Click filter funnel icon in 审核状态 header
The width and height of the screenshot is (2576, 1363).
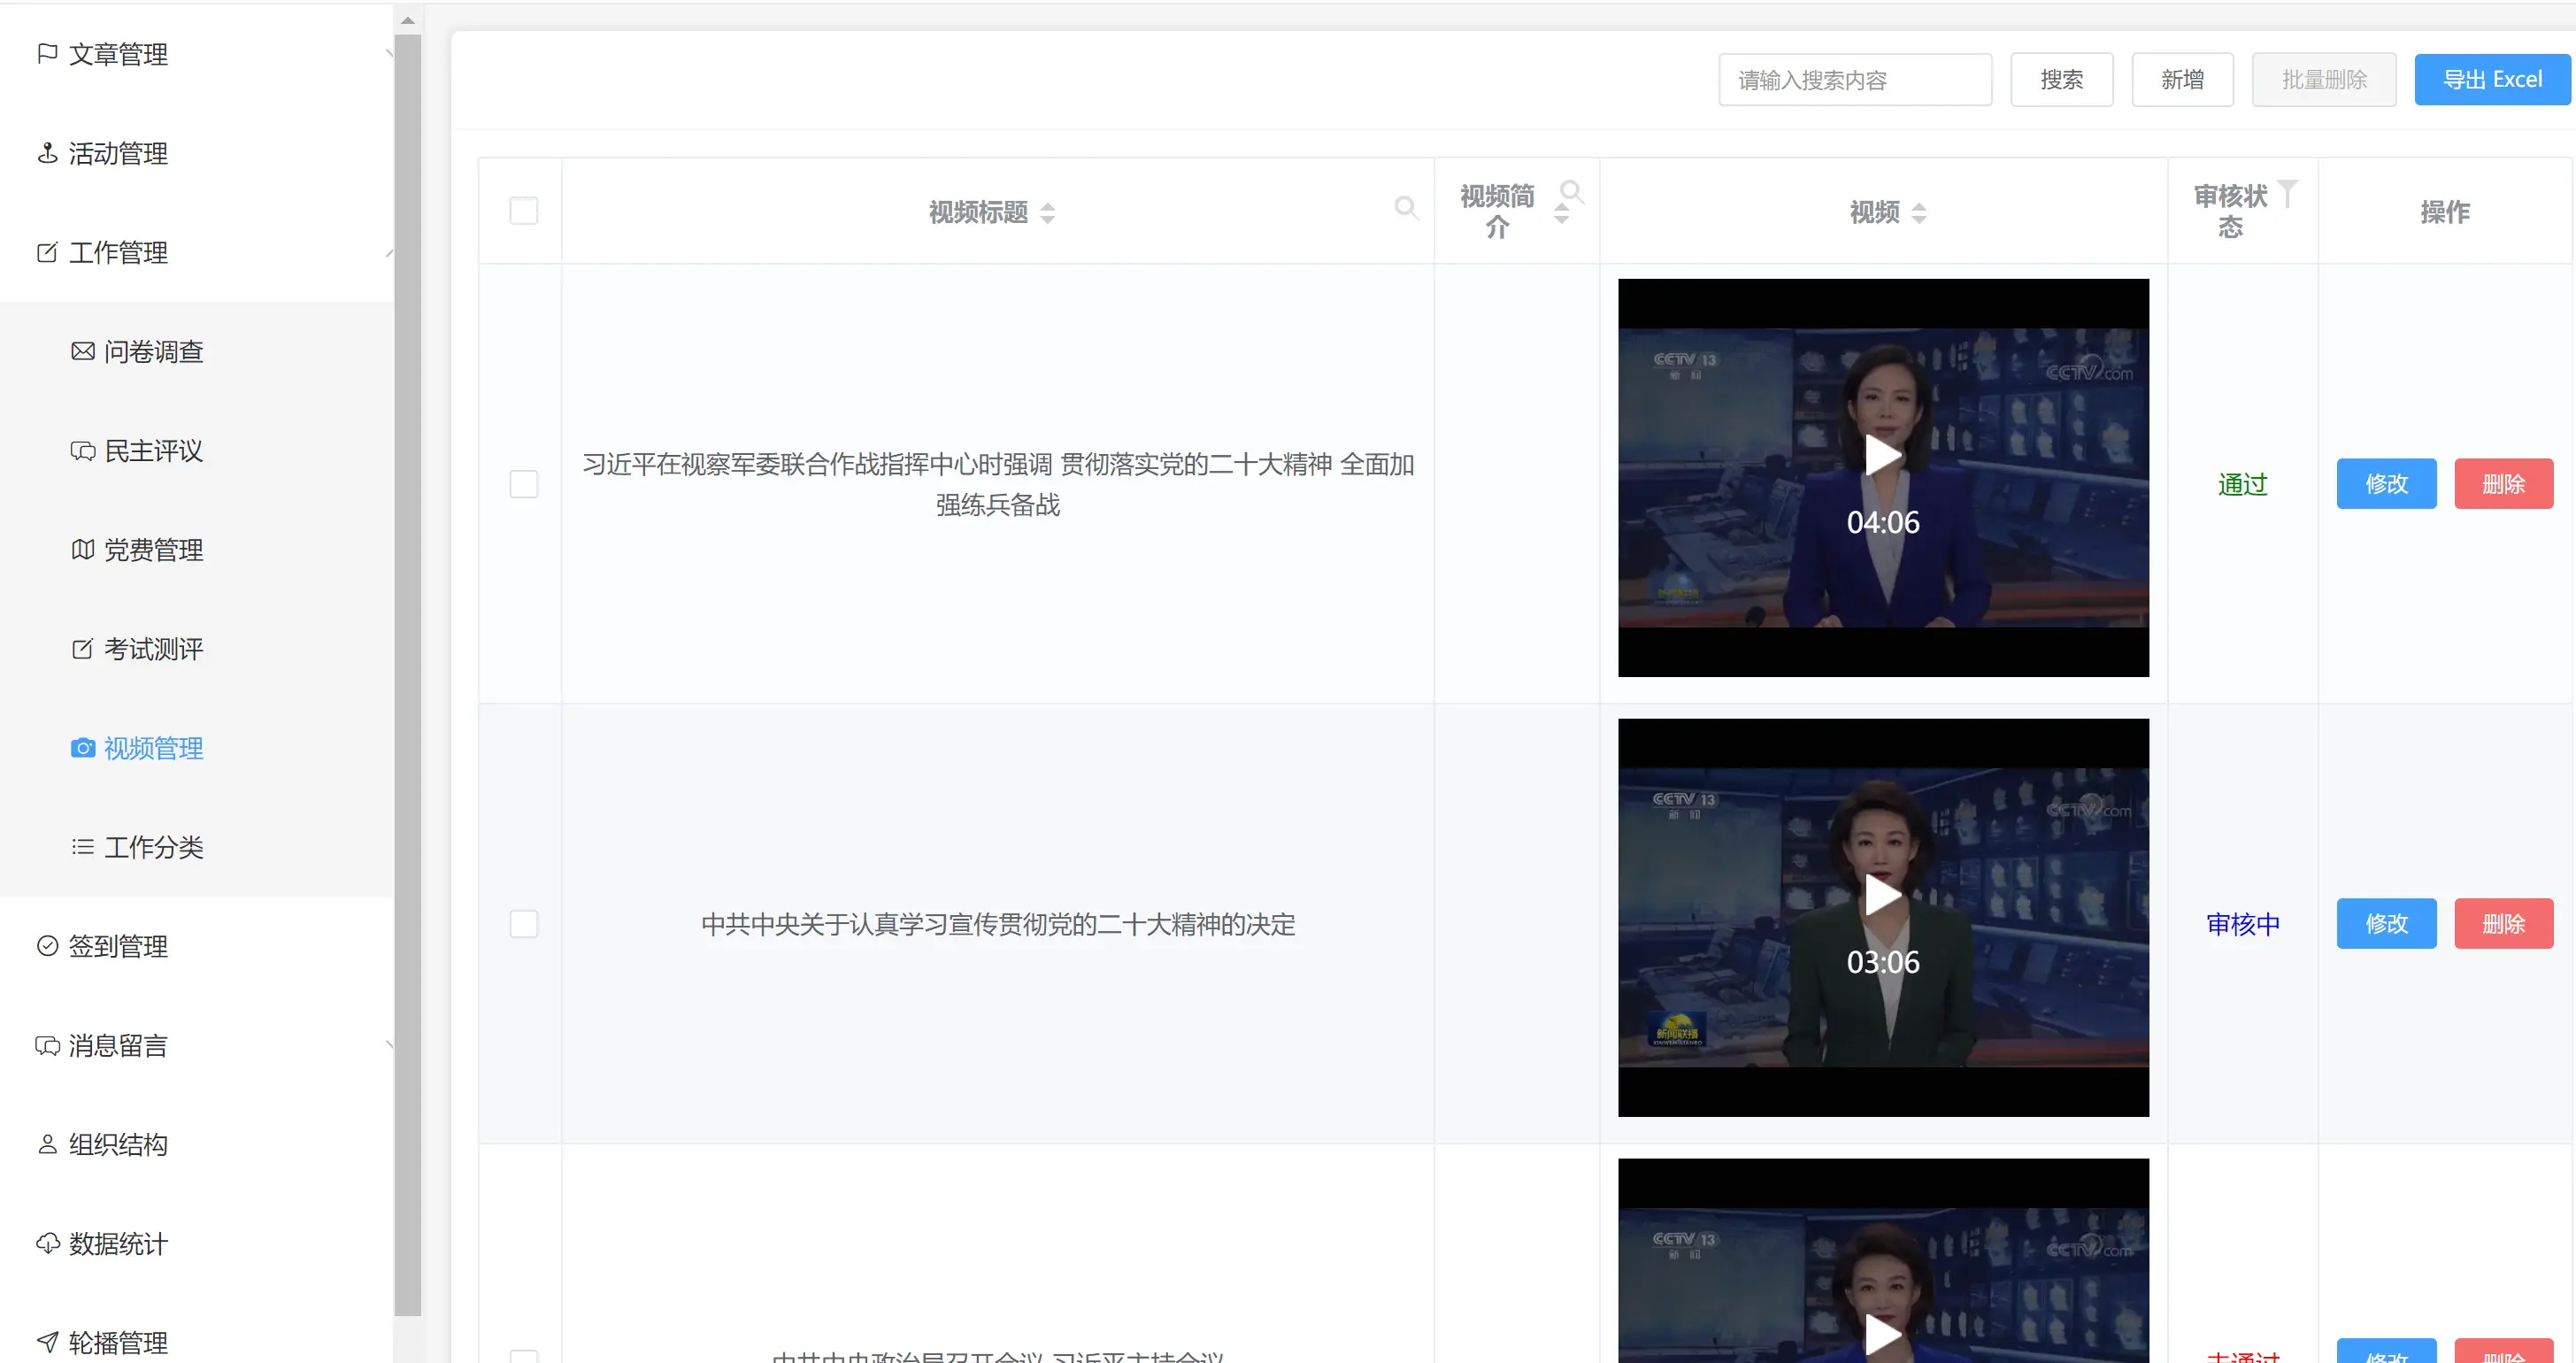(2288, 193)
